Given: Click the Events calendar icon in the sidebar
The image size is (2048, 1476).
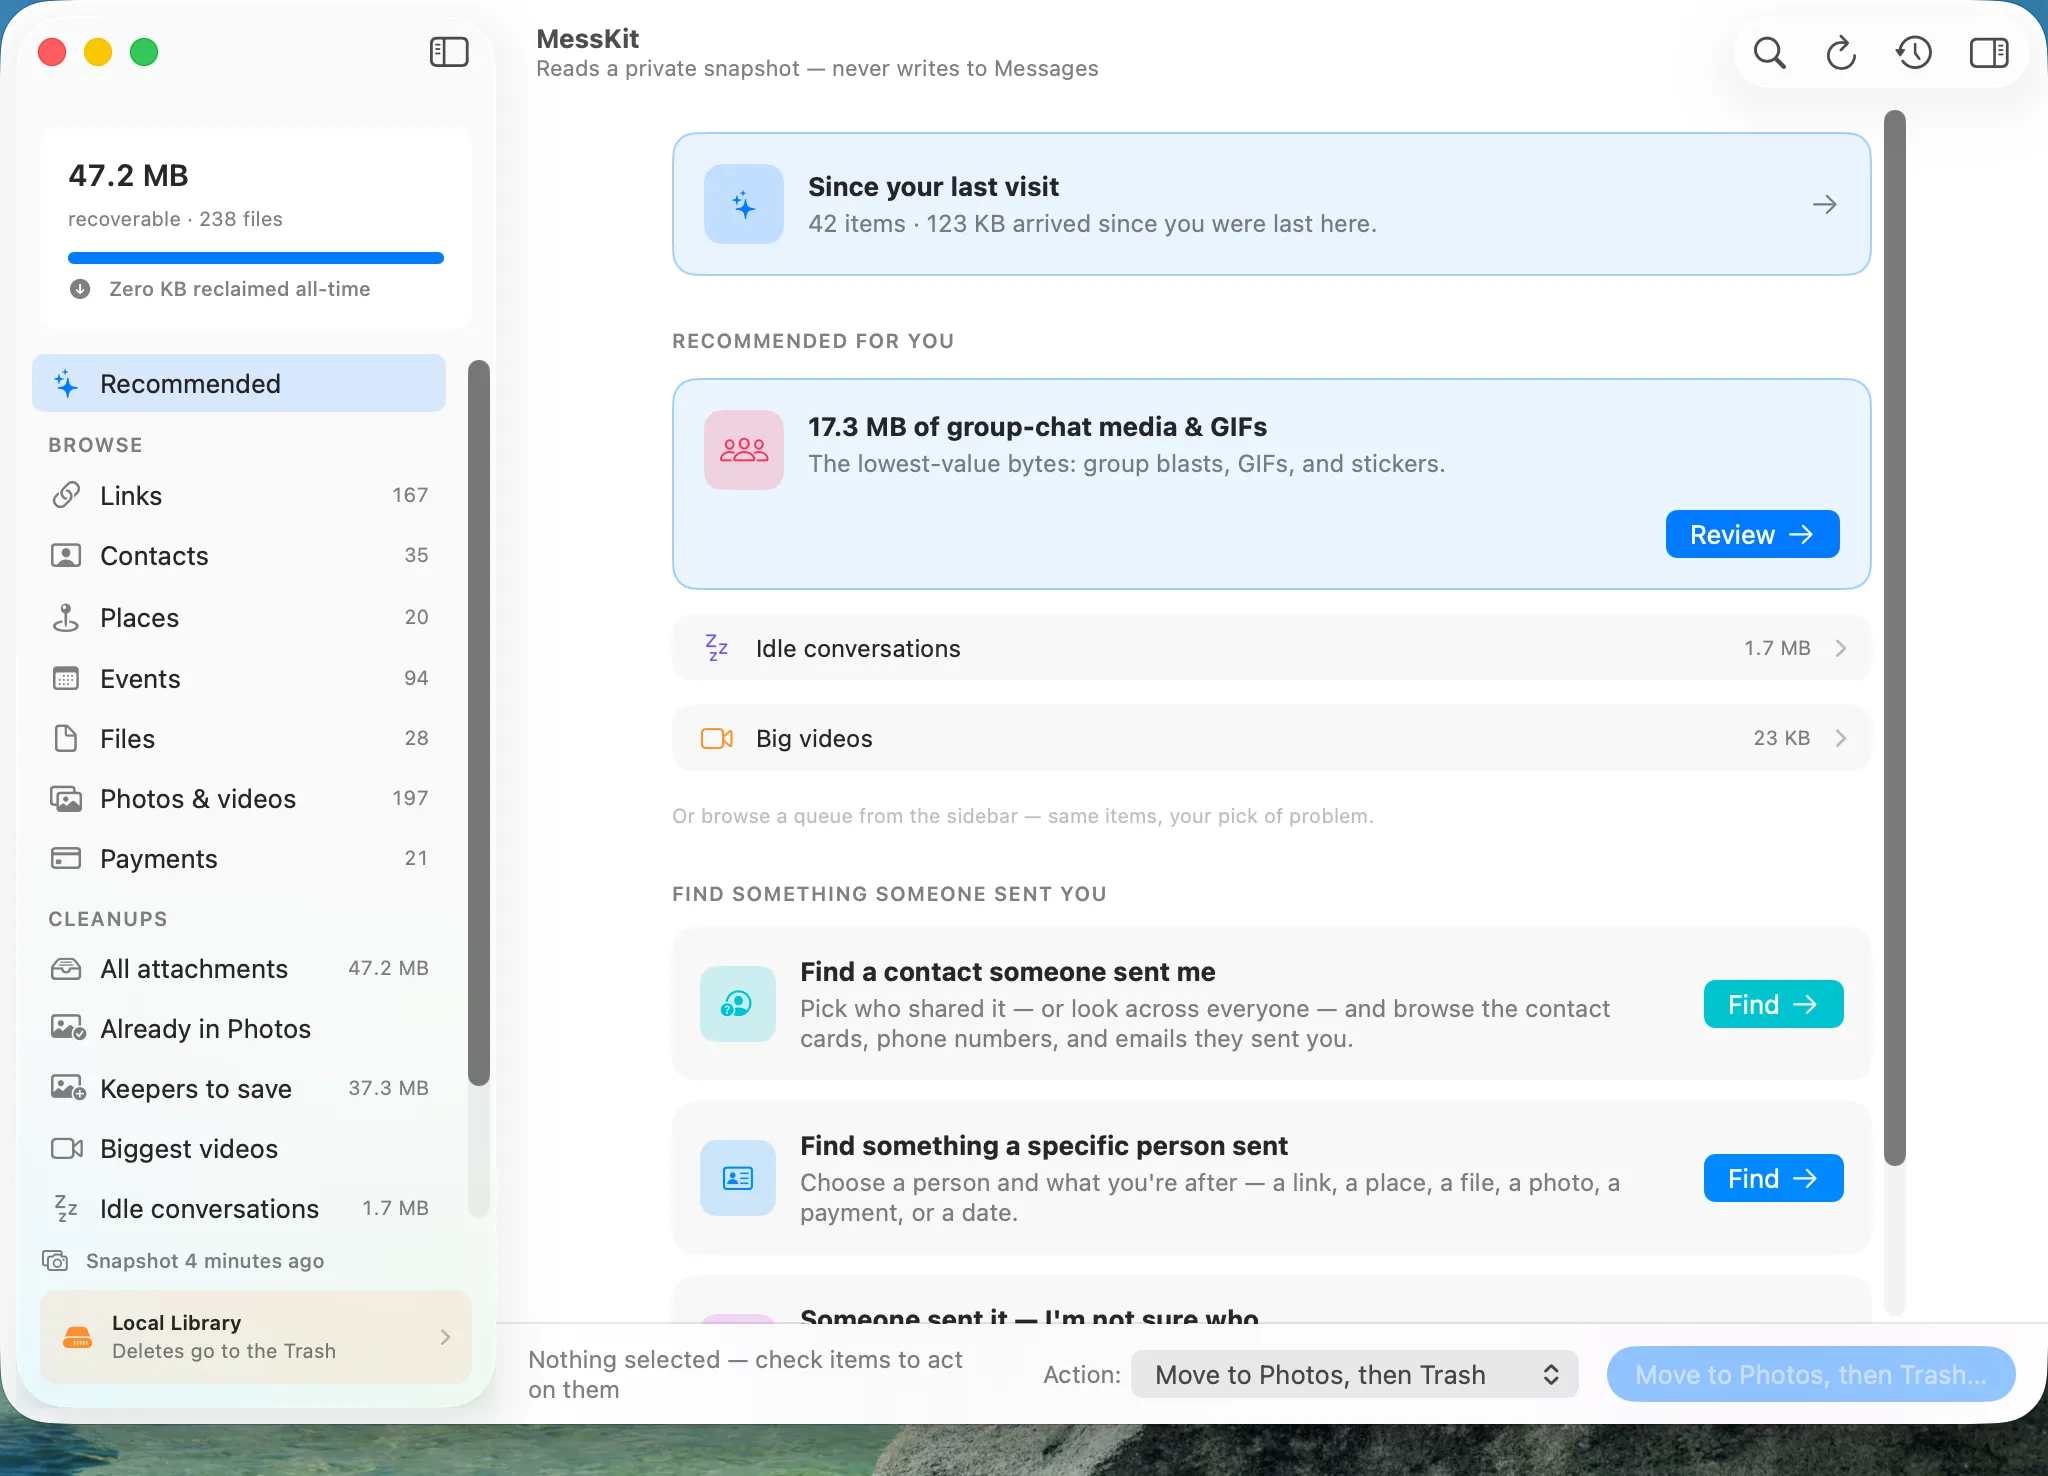Looking at the screenshot, I should 66,679.
